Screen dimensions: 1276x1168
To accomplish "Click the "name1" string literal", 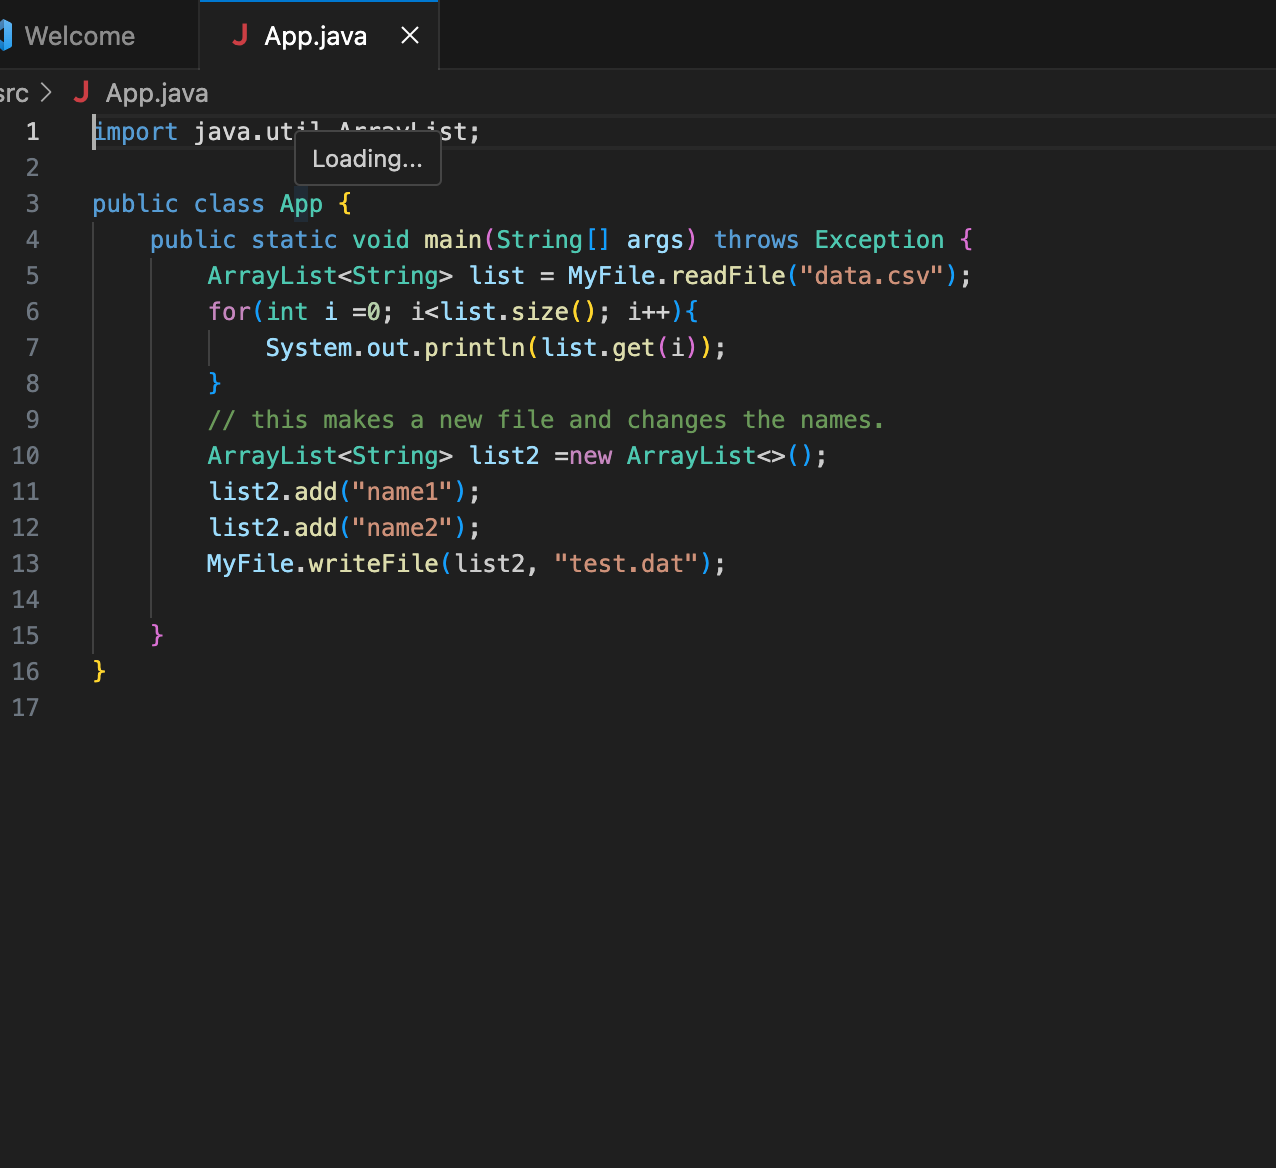I will (x=402, y=492).
